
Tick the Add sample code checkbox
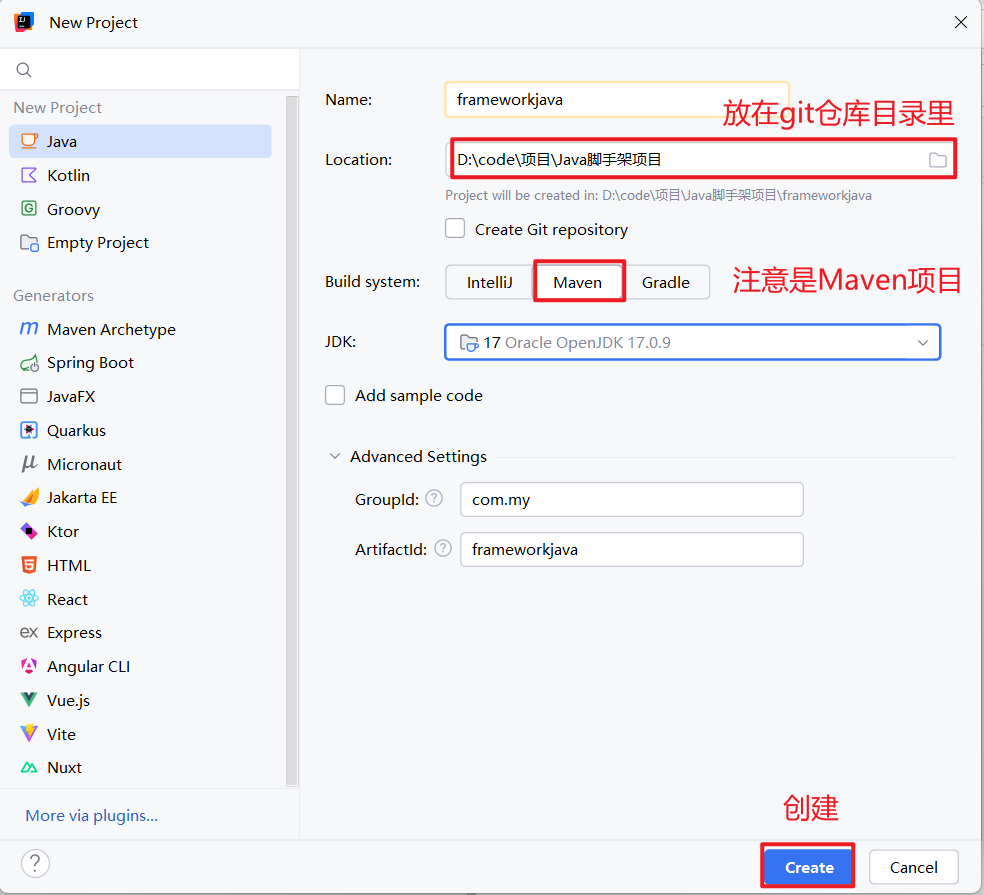point(335,395)
